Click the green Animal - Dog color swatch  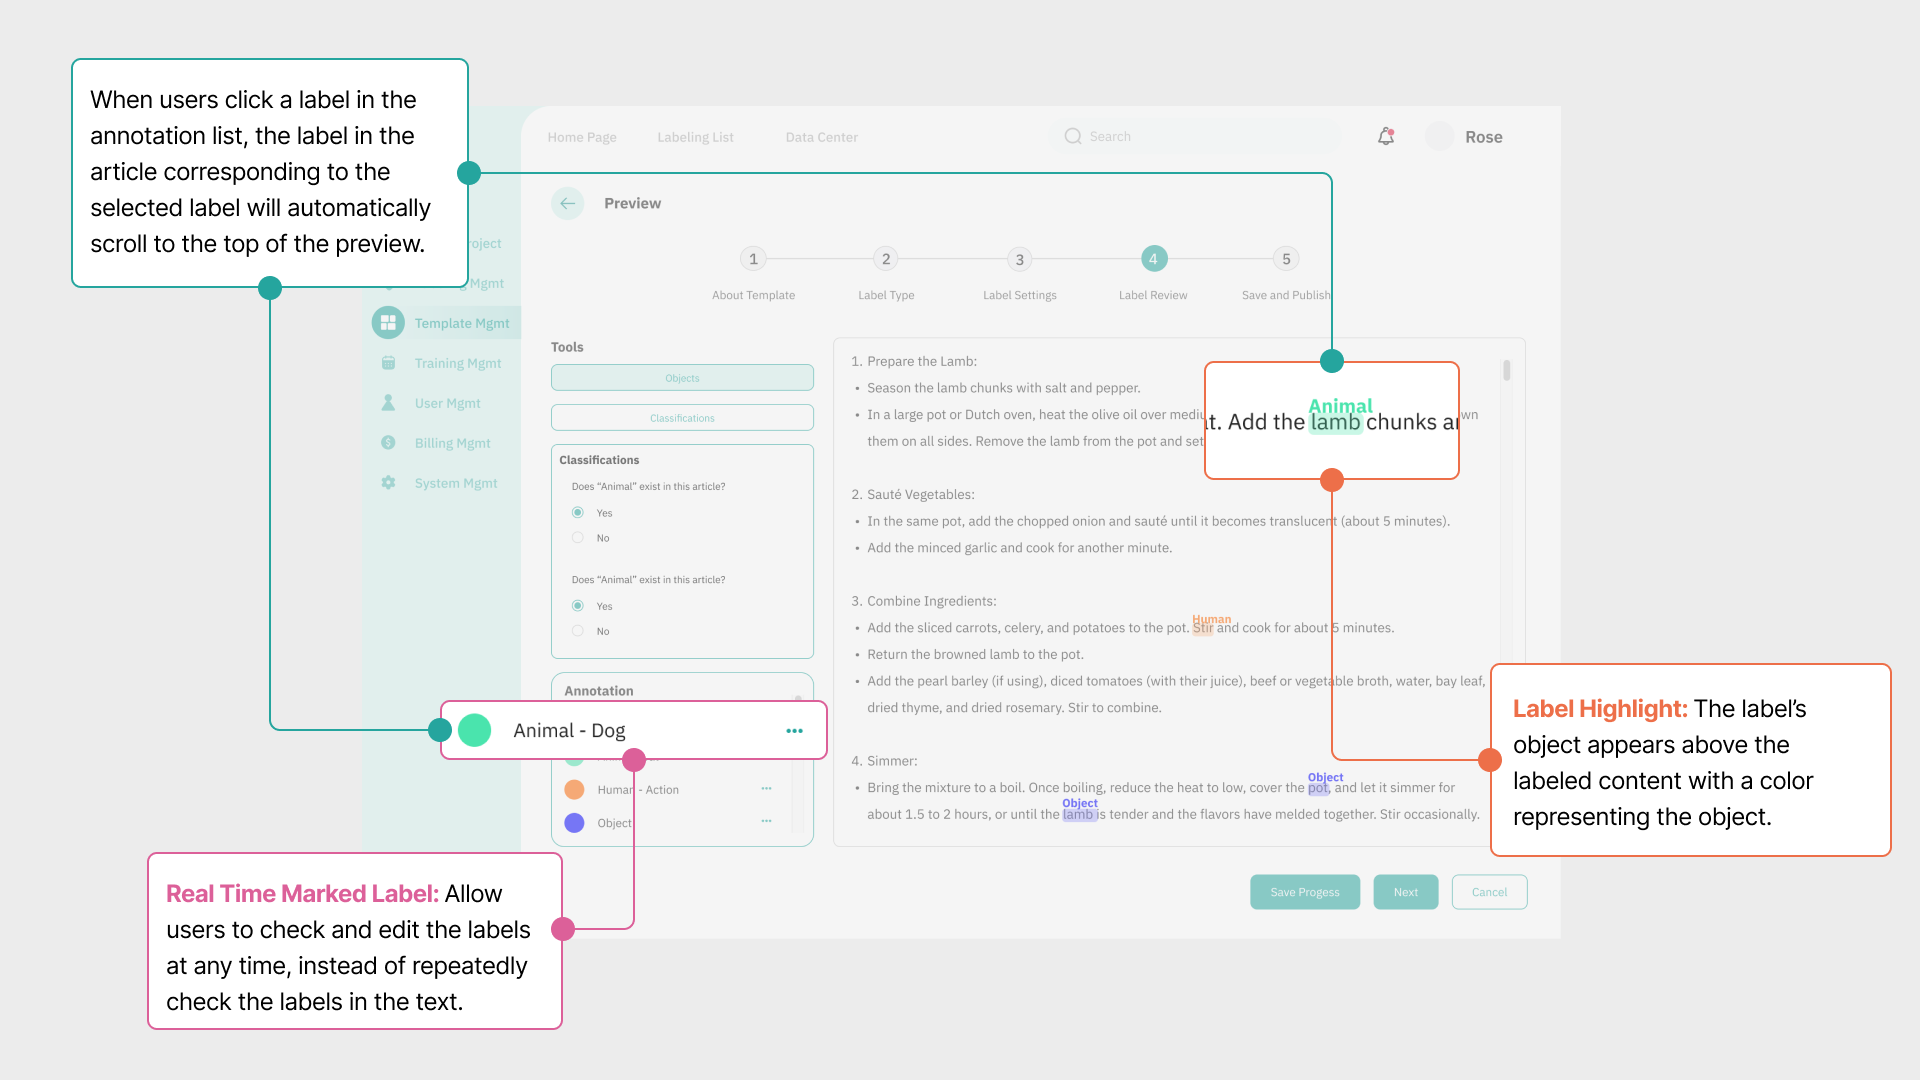[475, 731]
